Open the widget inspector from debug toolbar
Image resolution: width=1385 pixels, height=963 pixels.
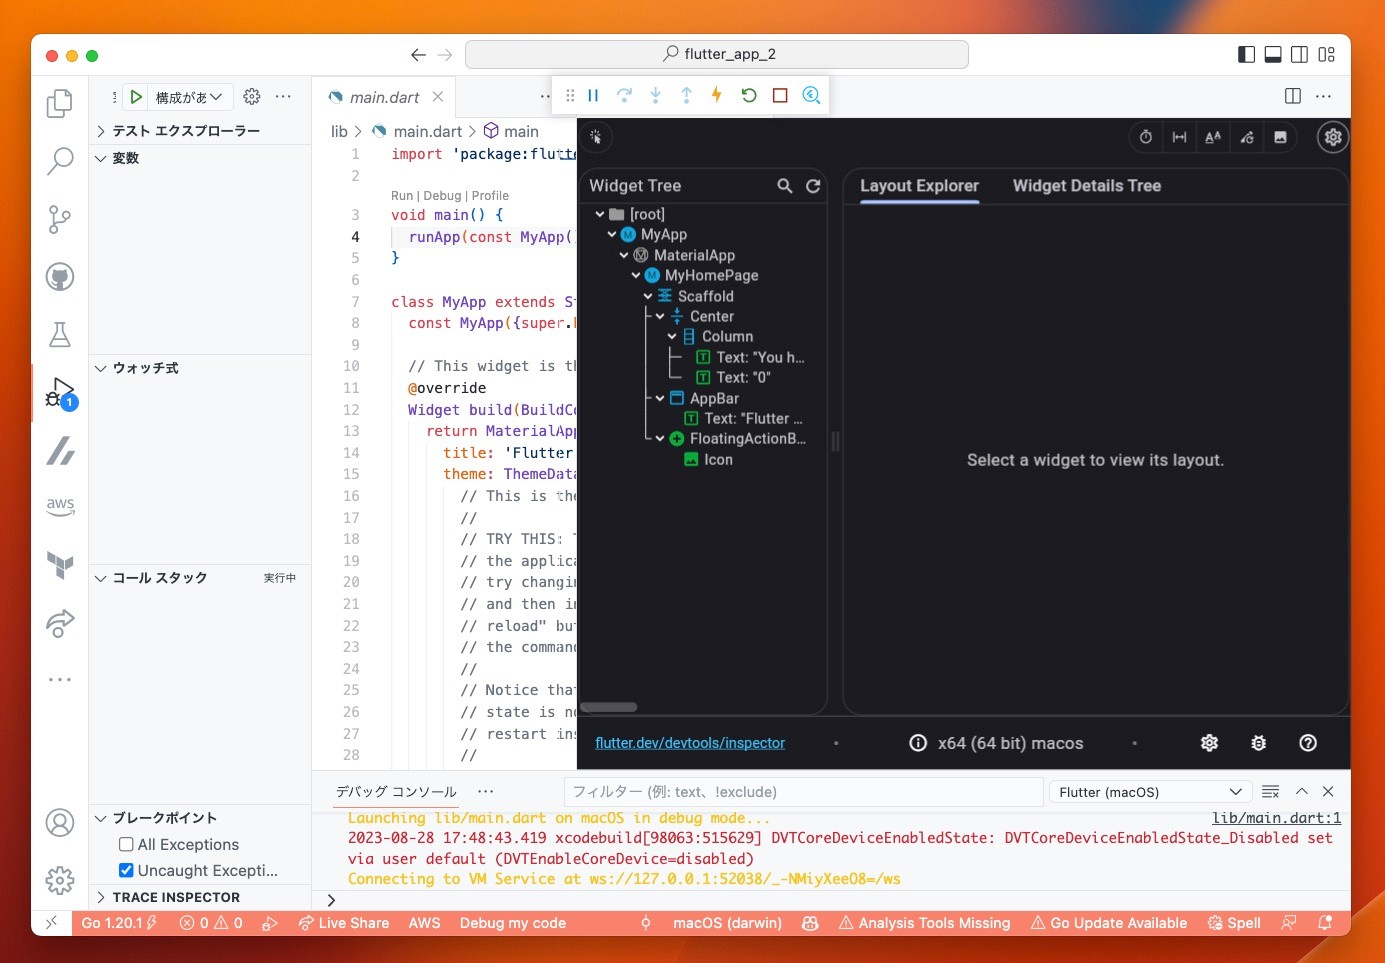811,95
